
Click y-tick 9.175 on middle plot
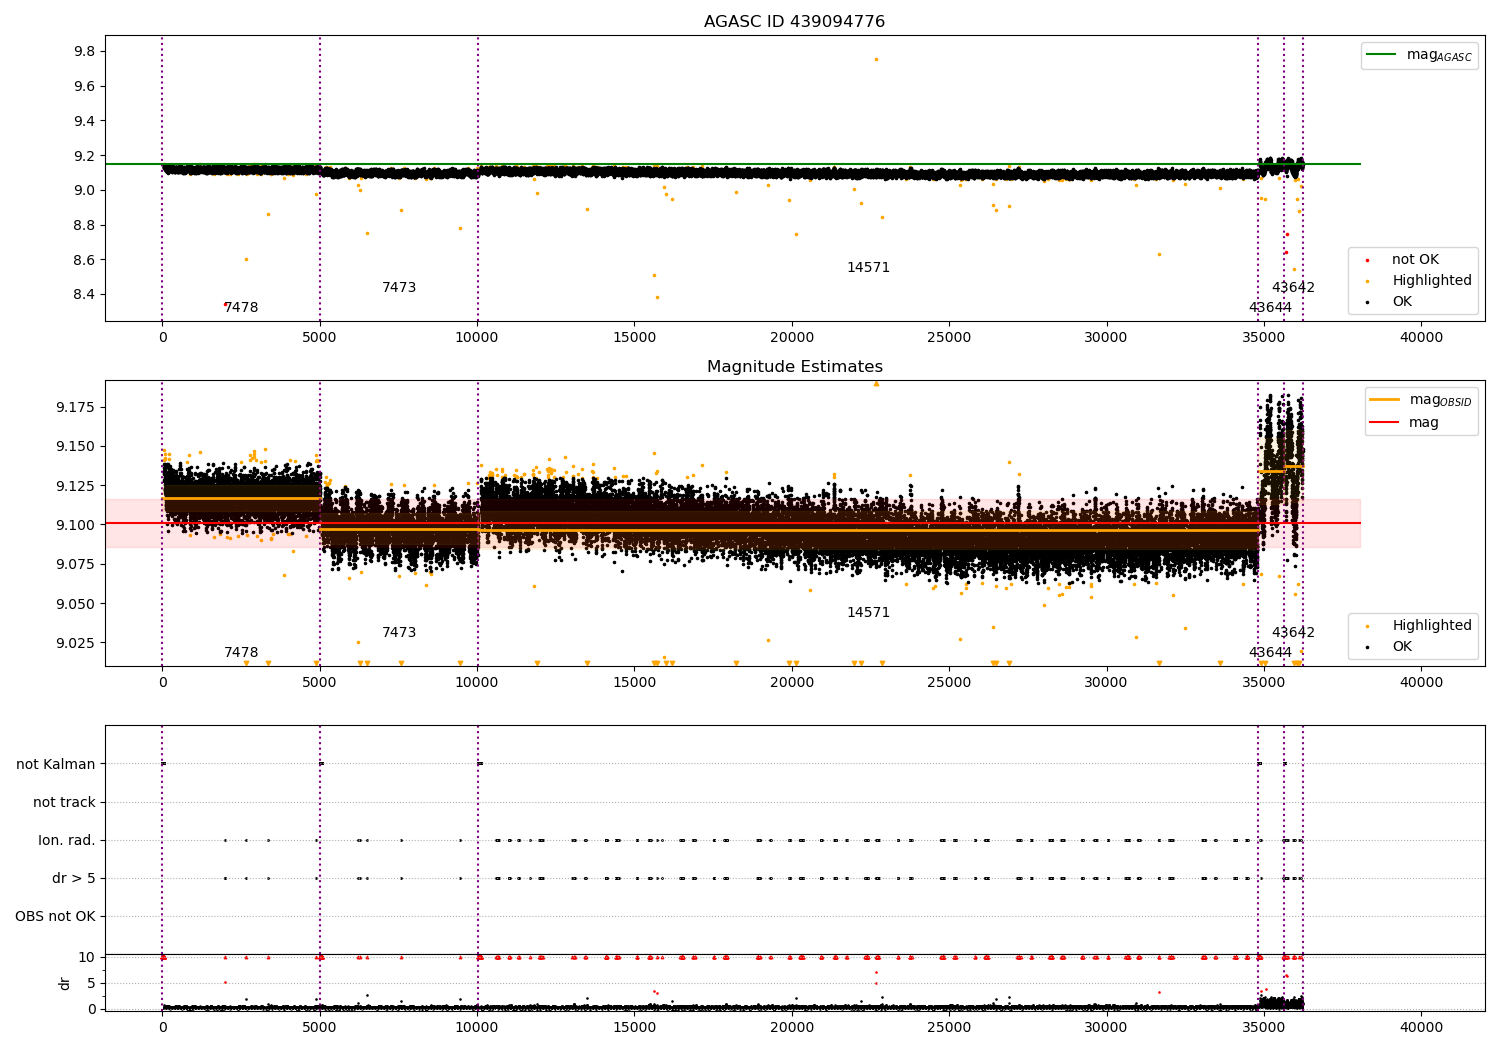(x=76, y=408)
